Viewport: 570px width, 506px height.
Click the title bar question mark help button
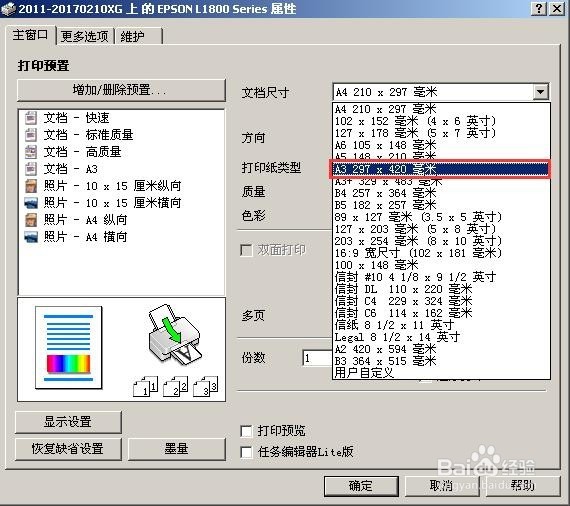539,8
